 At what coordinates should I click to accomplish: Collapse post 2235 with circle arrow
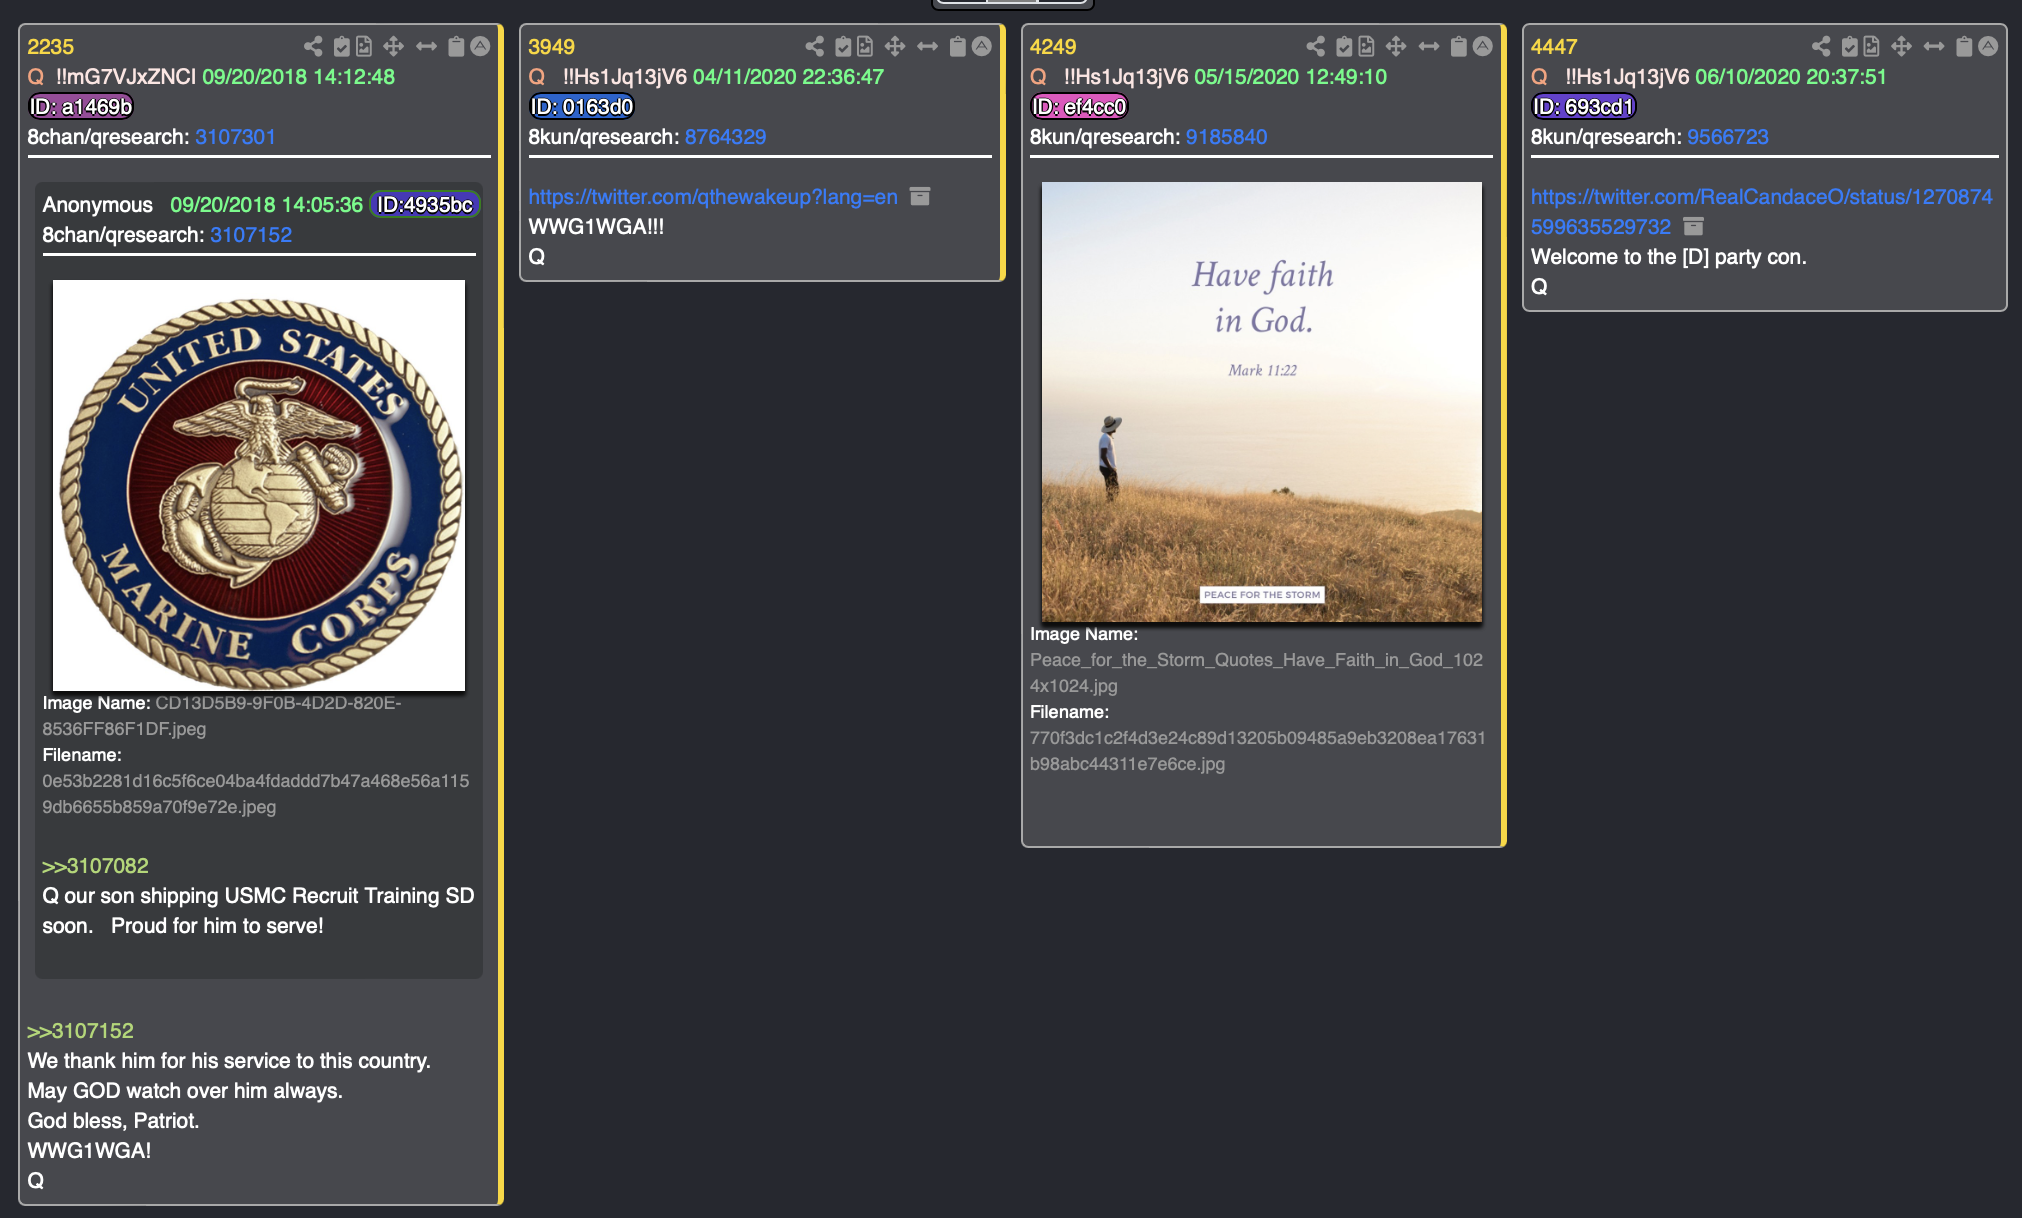coord(481,46)
